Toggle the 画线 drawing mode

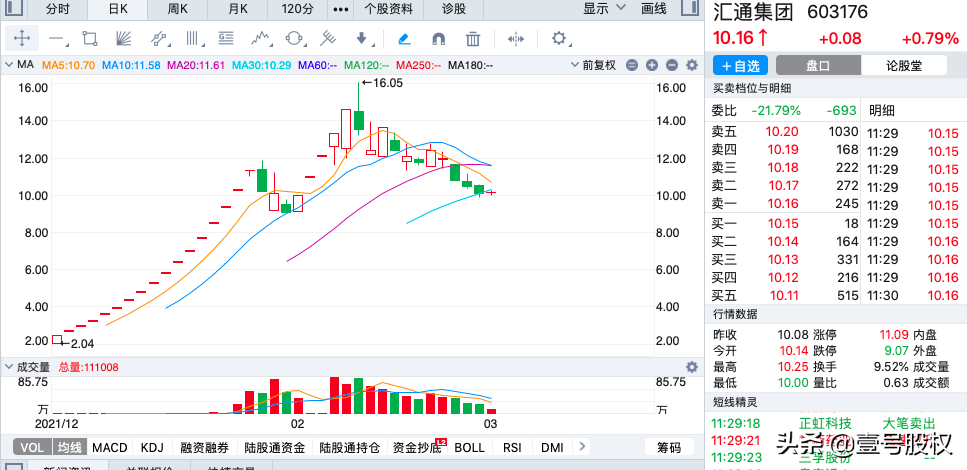[653, 9]
